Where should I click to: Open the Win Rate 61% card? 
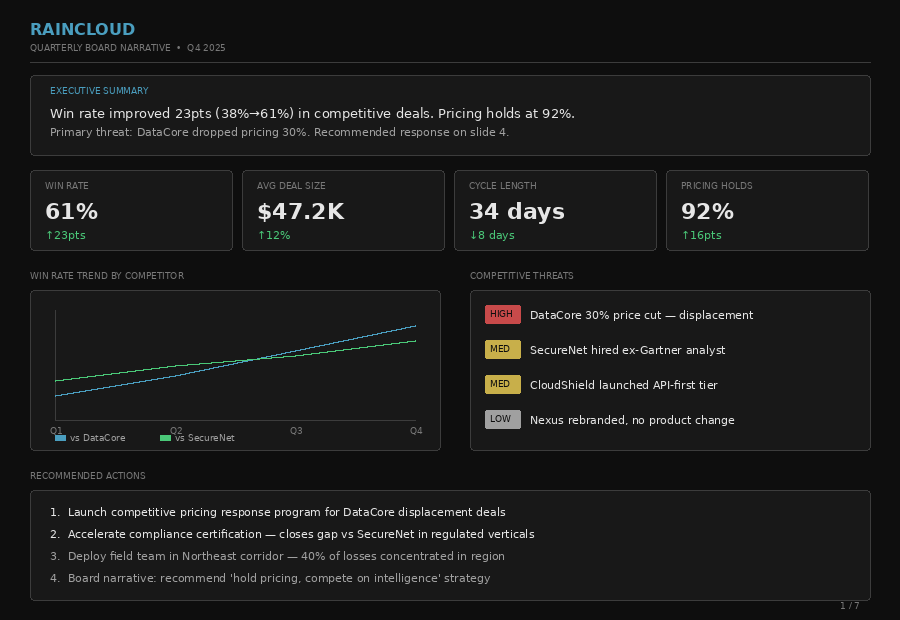pyautogui.click(x=131, y=210)
